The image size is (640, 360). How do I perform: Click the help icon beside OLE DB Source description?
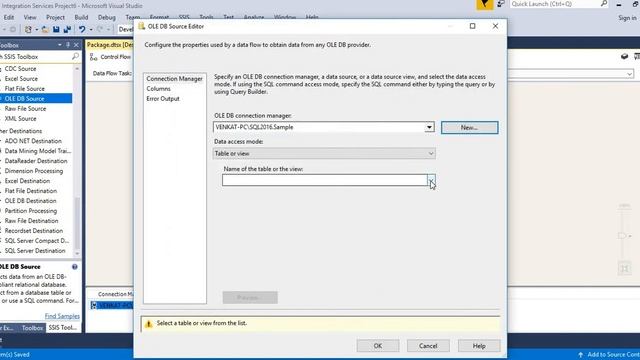click(75, 267)
